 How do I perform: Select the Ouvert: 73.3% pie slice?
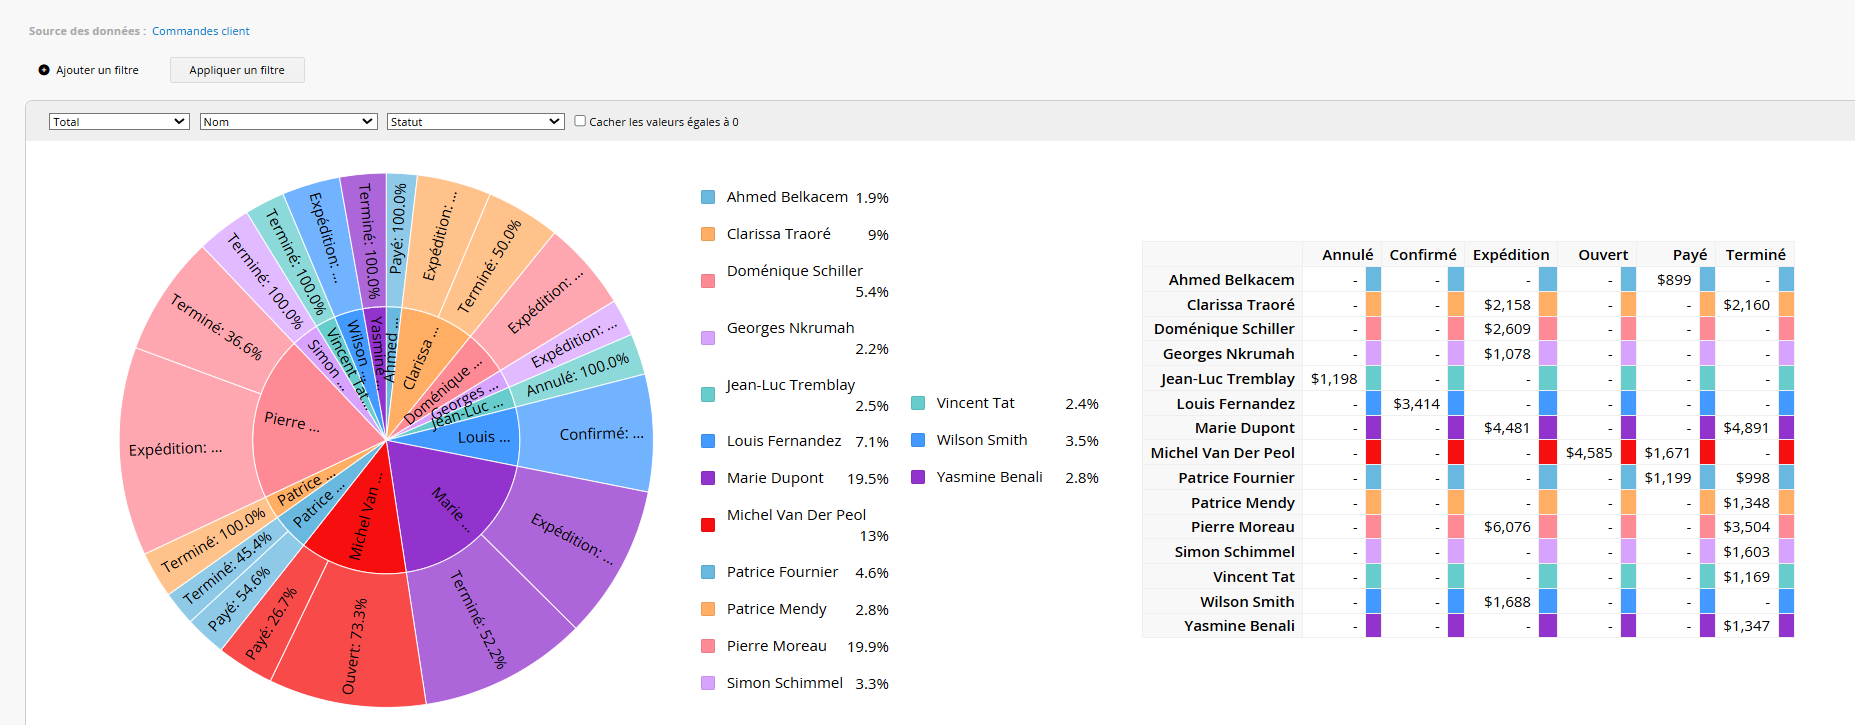(x=352, y=640)
